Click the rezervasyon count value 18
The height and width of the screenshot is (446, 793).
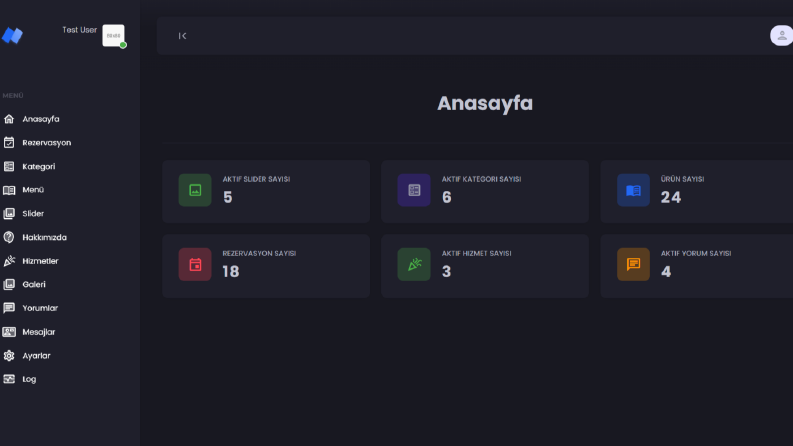[x=231, y=272]
